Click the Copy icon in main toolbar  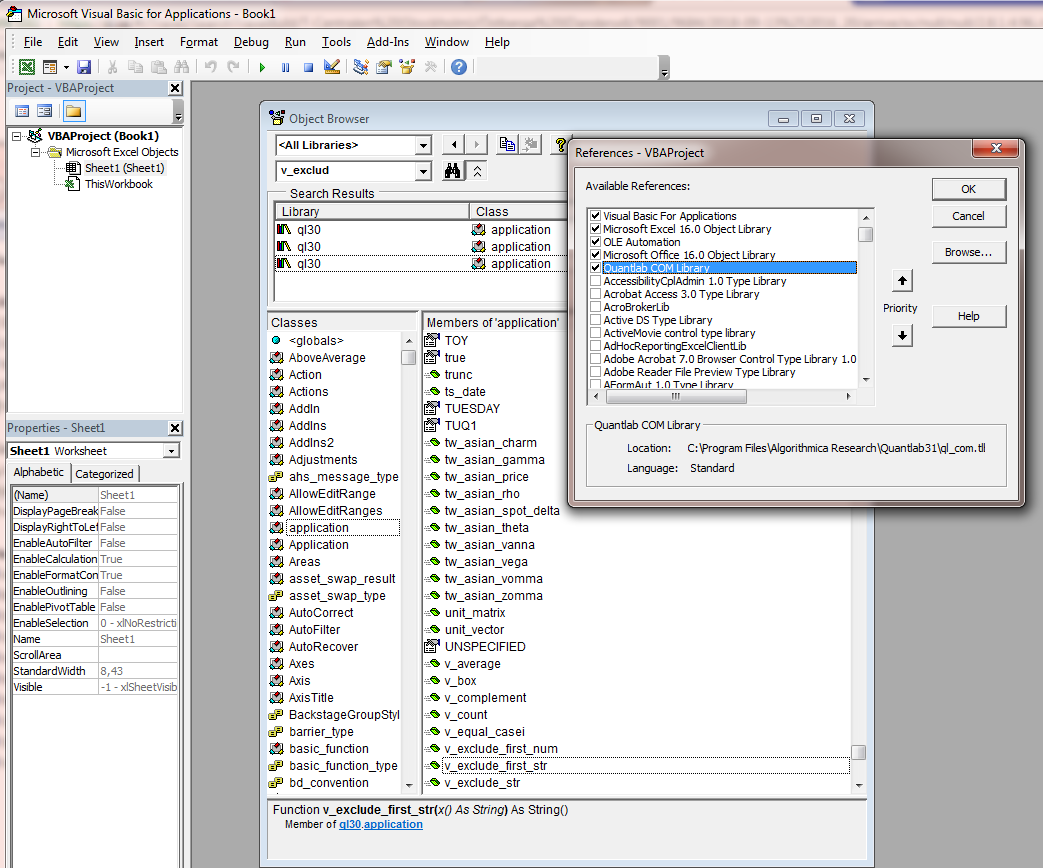click(x=135, y=67)
